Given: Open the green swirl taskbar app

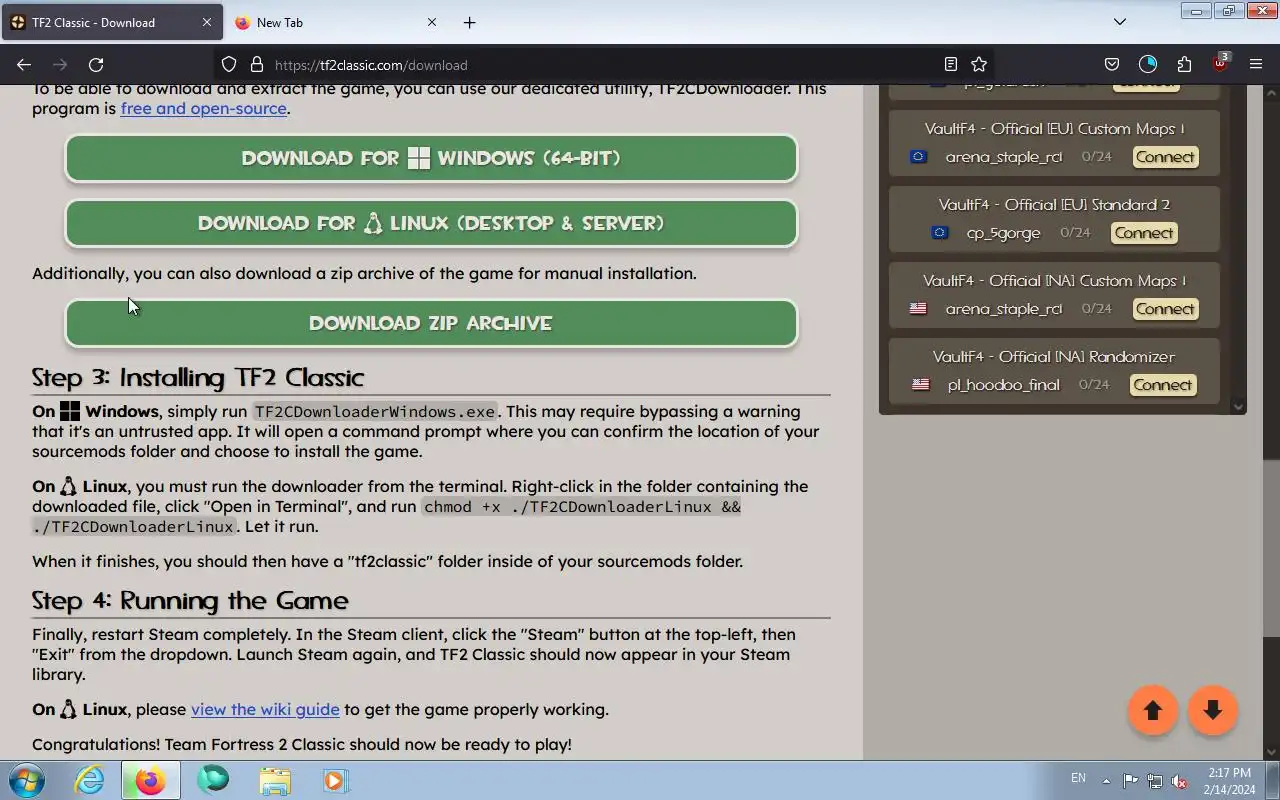Looking at the screenshot, I should 213,780.
